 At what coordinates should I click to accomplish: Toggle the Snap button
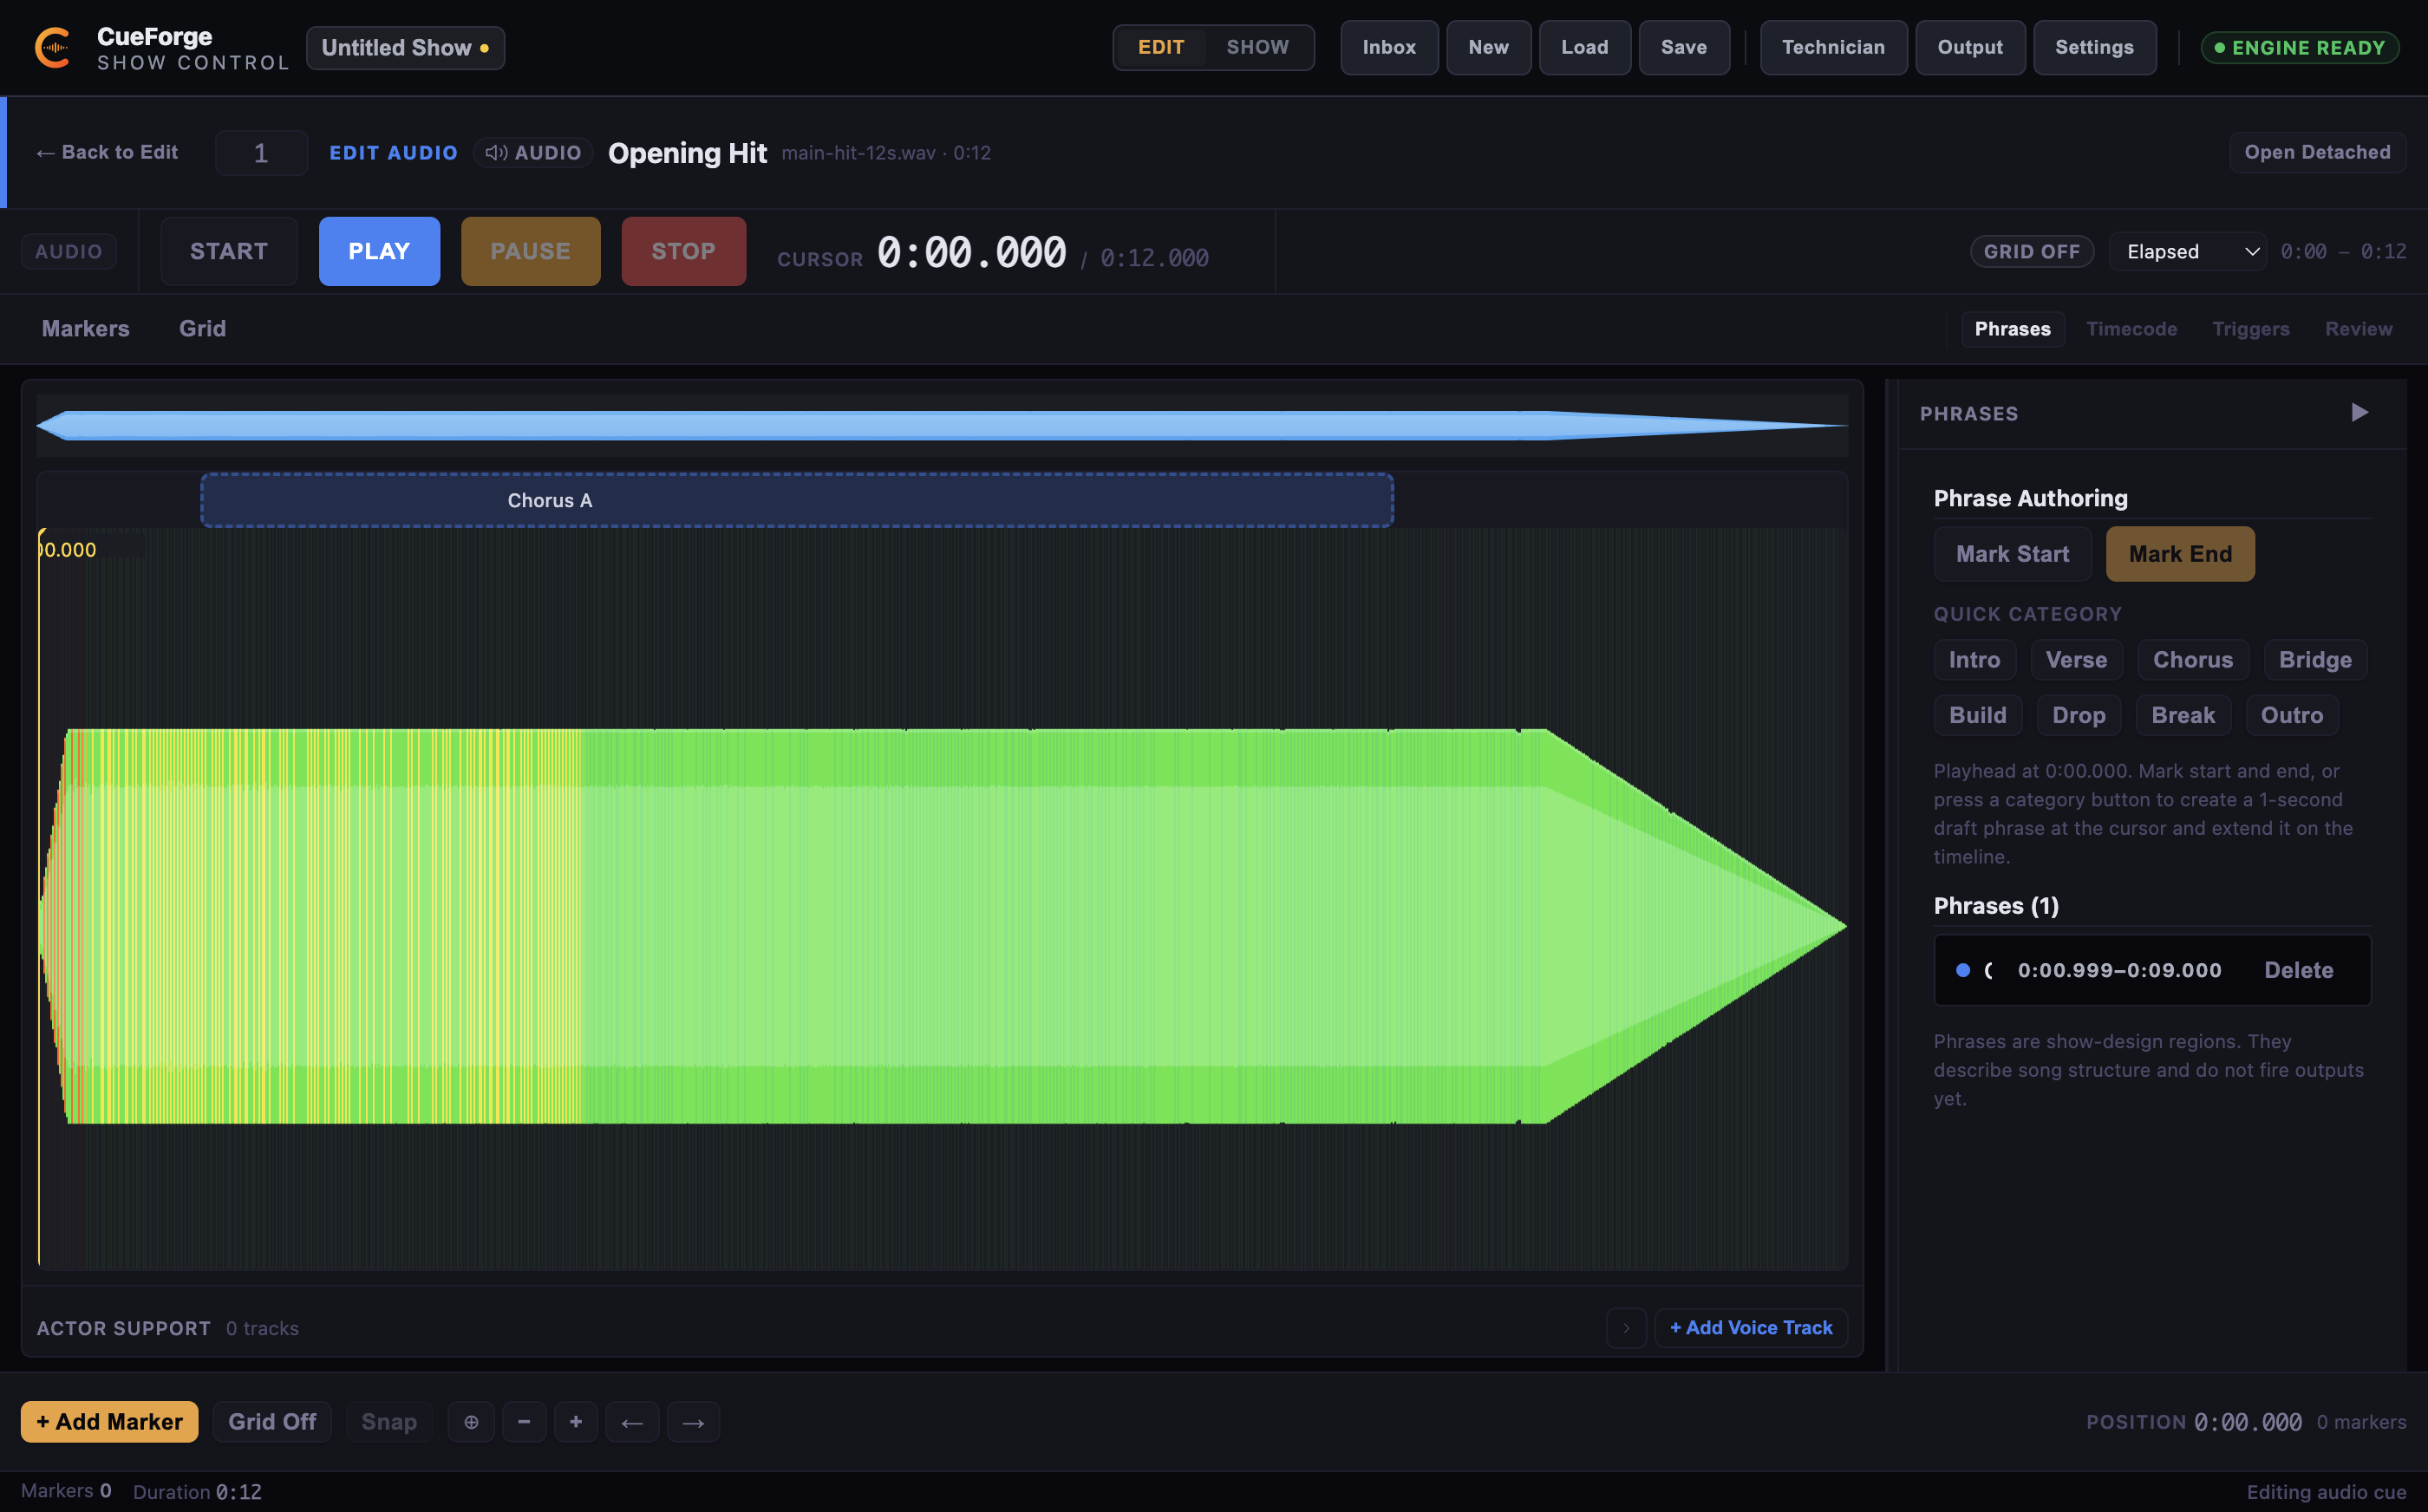pos(389,1422)
